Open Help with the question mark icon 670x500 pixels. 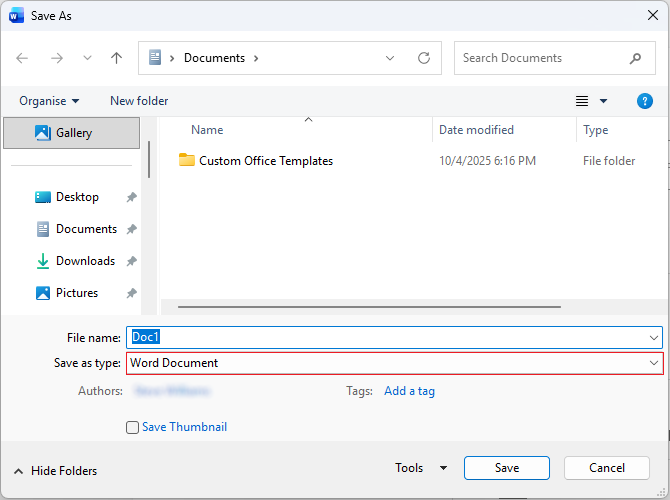(644, 101)
